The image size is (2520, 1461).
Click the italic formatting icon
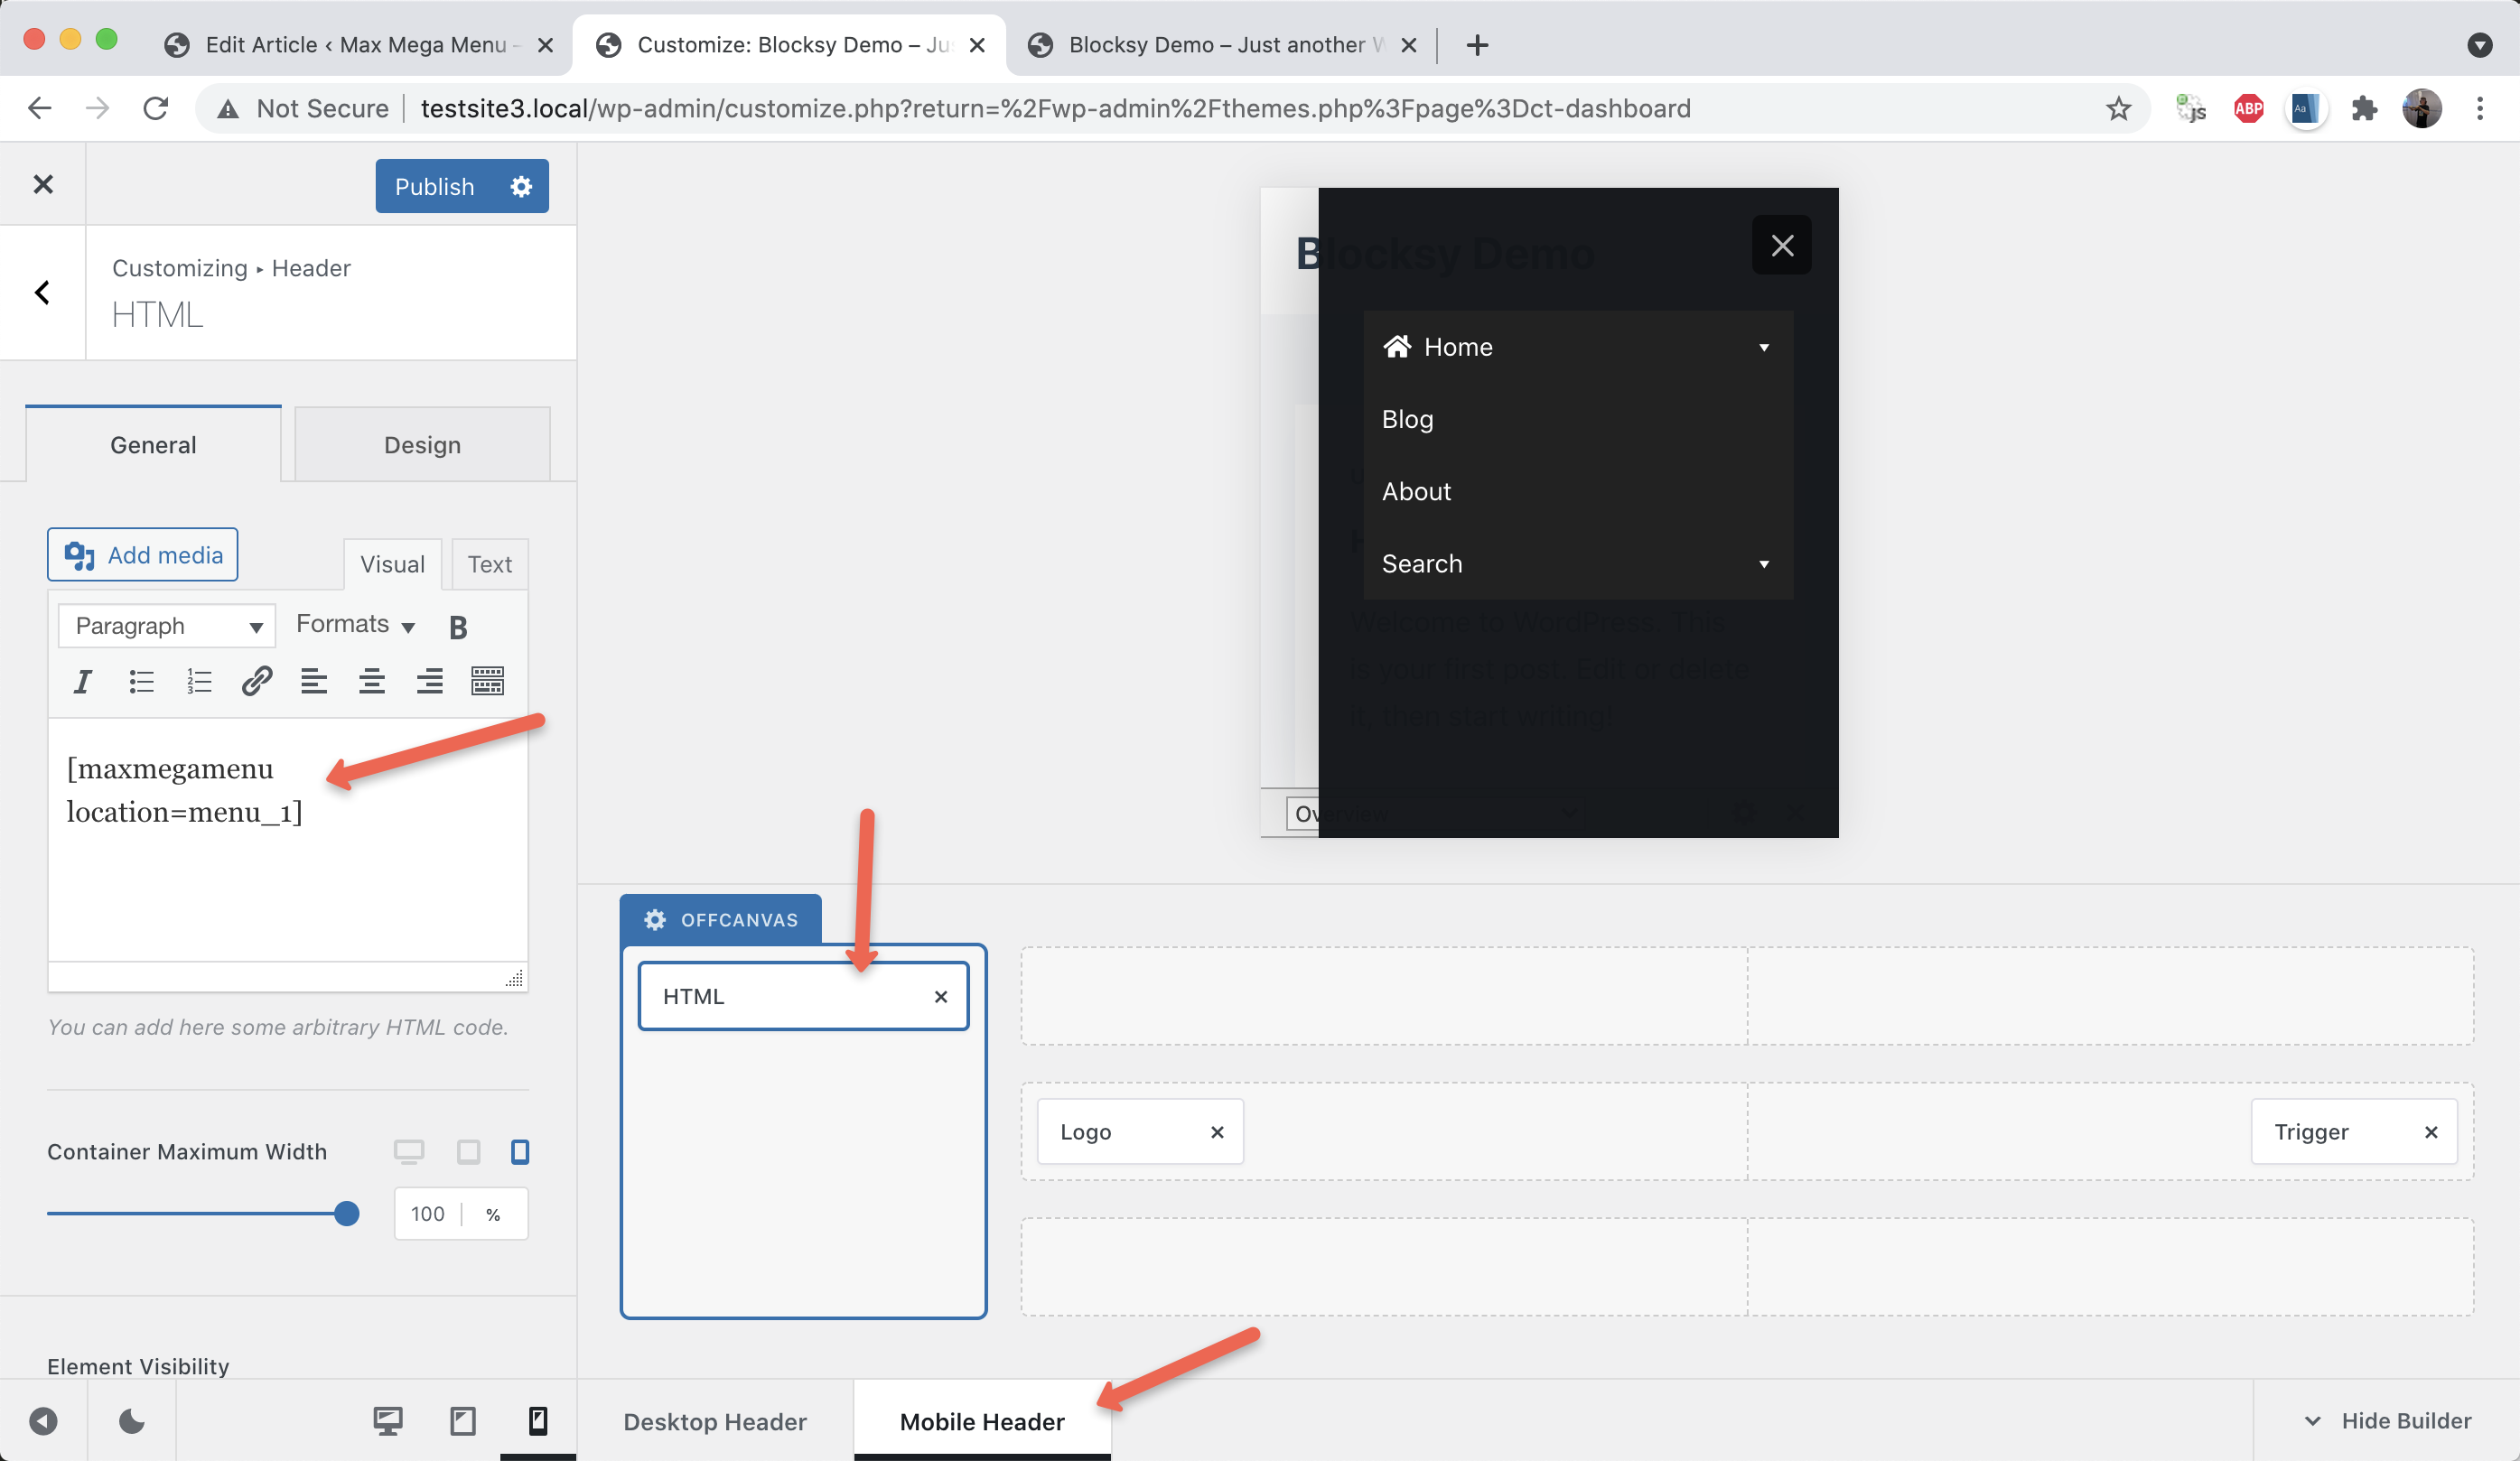(83, 682)
